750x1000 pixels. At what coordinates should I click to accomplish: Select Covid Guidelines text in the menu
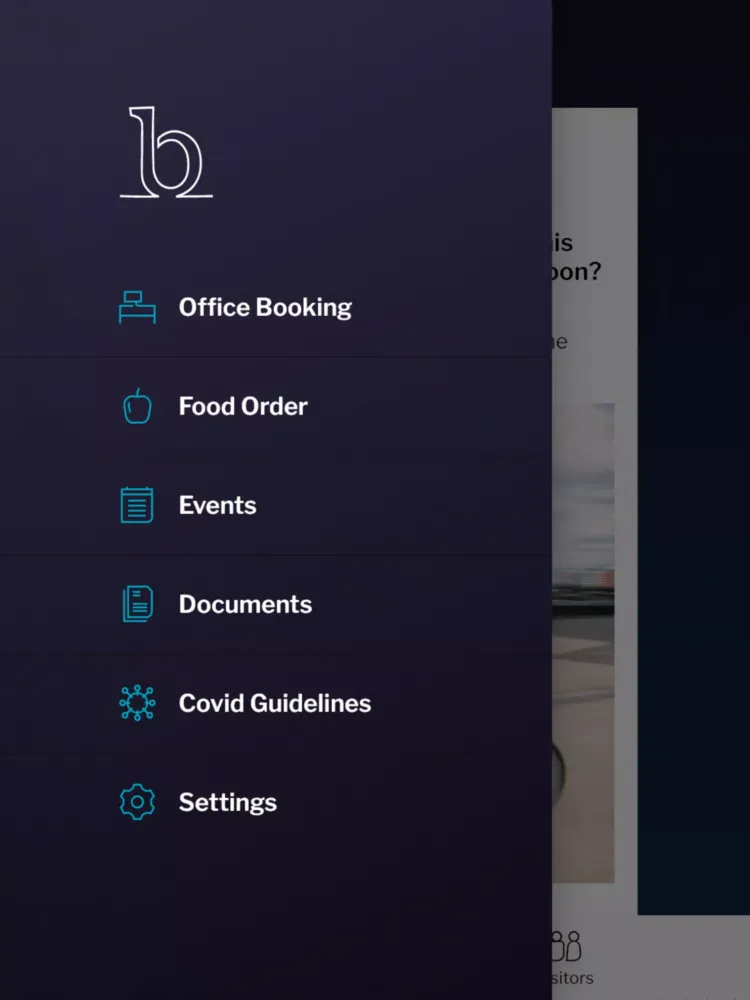(275, 703)
